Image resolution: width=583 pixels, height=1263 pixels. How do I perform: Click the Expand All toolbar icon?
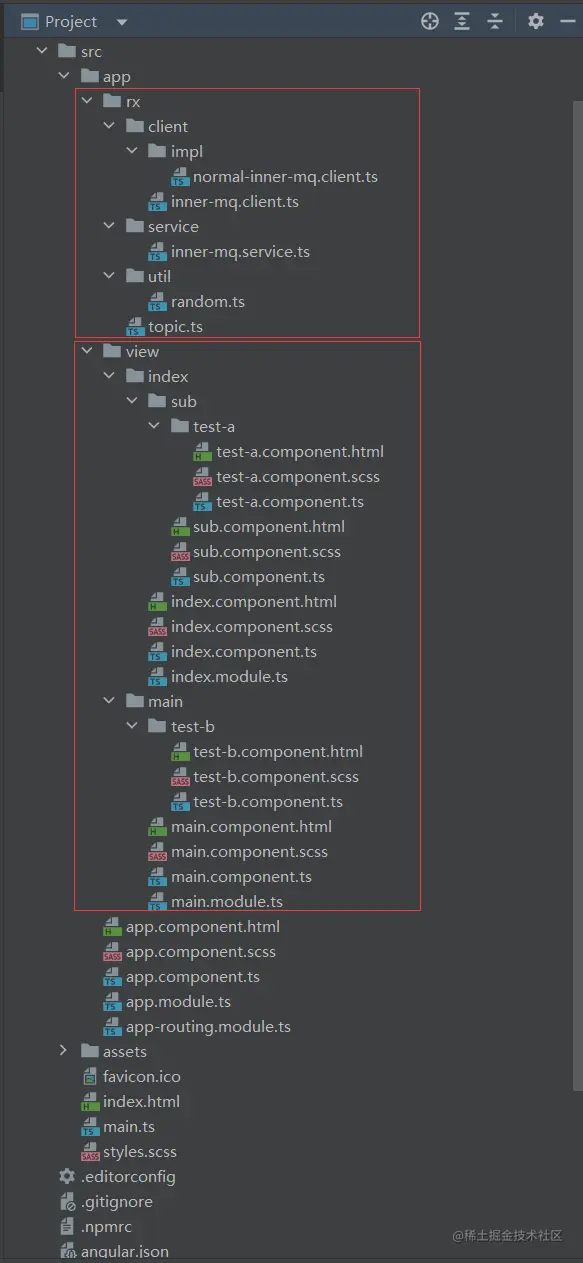pyautogui.click(x=461, y=21)
